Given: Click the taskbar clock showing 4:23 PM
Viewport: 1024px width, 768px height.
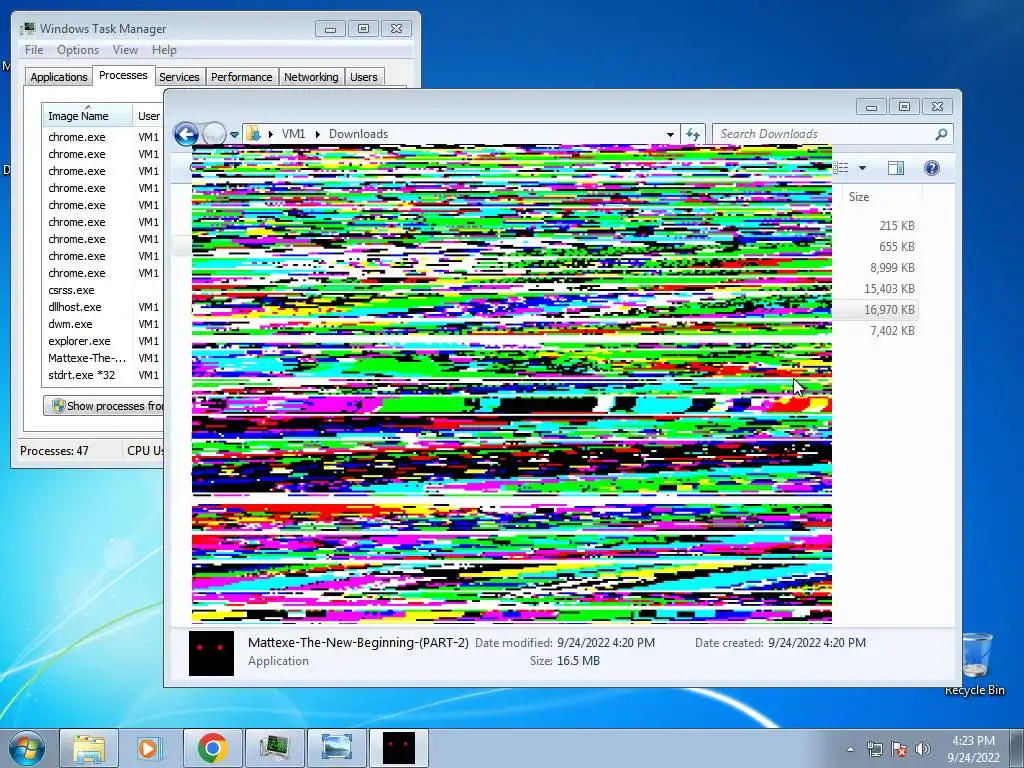Looking at the screenshot, I should tap(973, 749).
